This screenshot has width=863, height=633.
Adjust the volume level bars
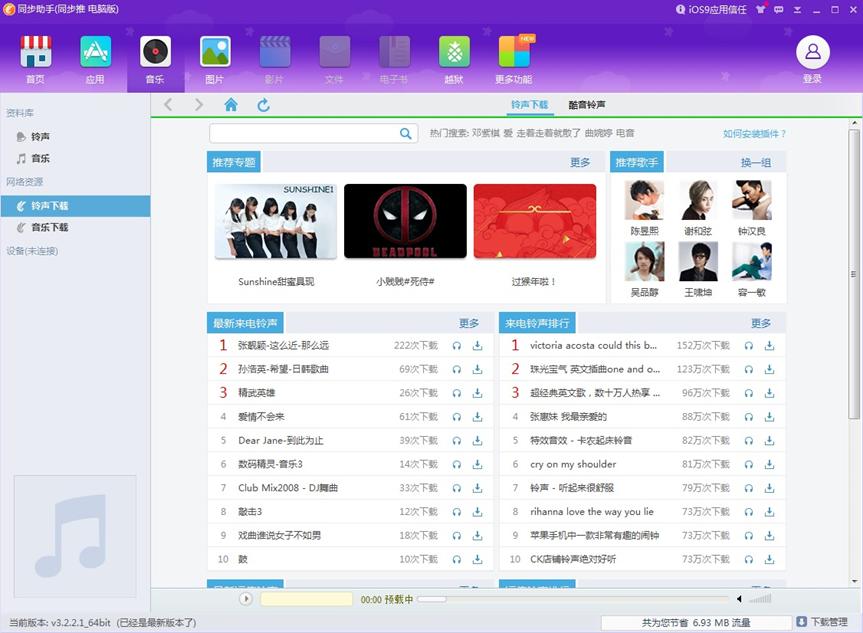[x=760, y=599]
